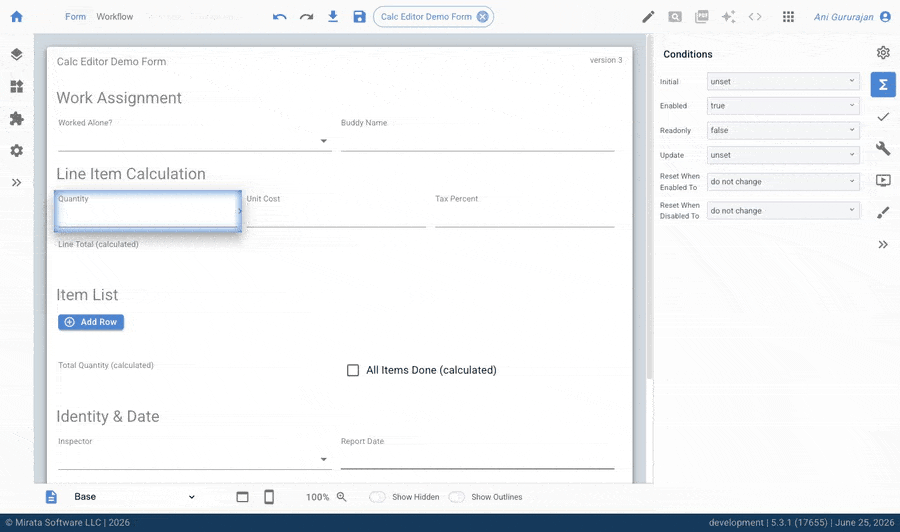Open the play-screen preview icon
This screenshot has width=900, height=532.
point(883,181)
